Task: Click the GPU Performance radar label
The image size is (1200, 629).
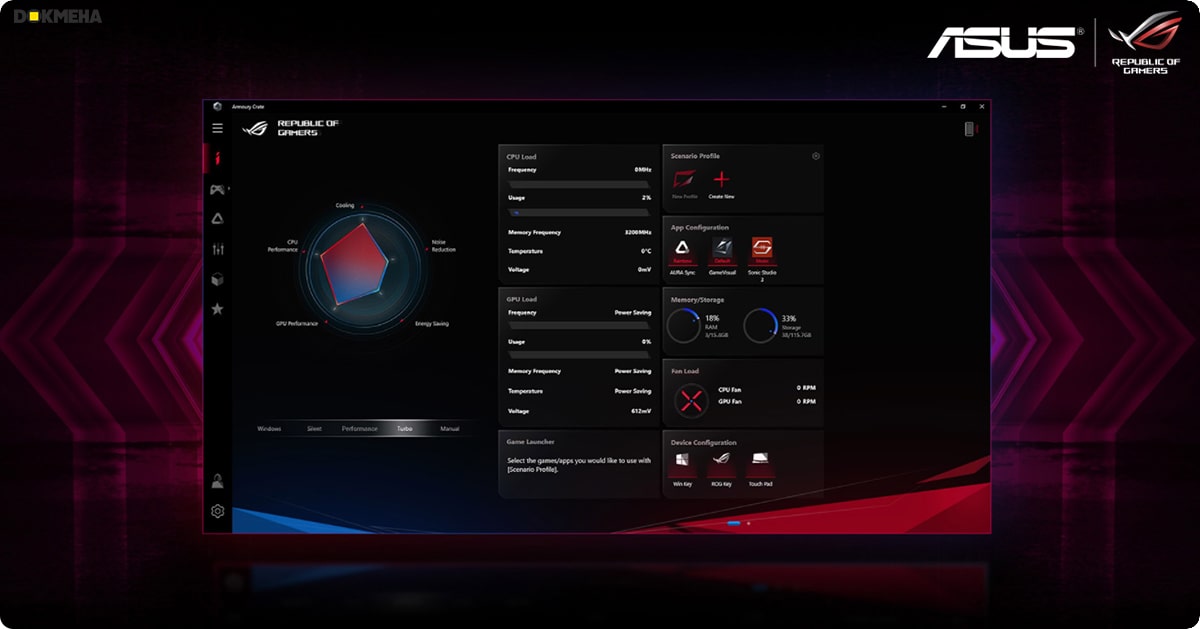Action: tap(297, 323)
